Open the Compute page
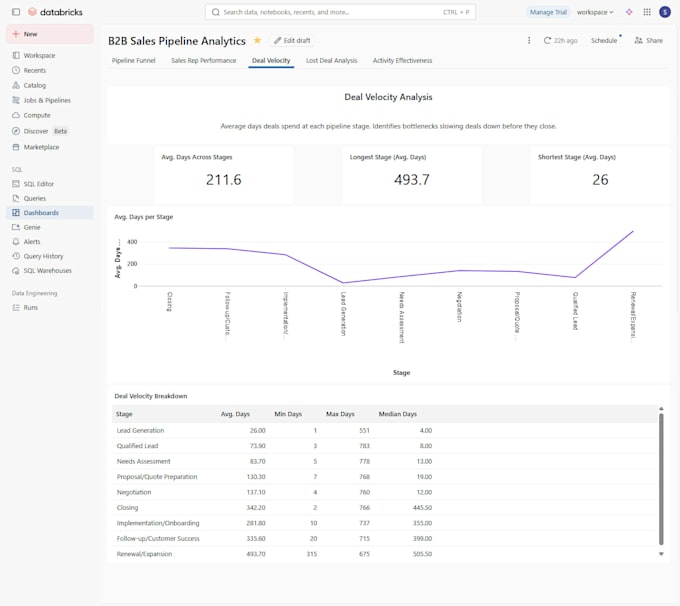The height and width of the screenshot is (606, 680). (x=49, y=115)
